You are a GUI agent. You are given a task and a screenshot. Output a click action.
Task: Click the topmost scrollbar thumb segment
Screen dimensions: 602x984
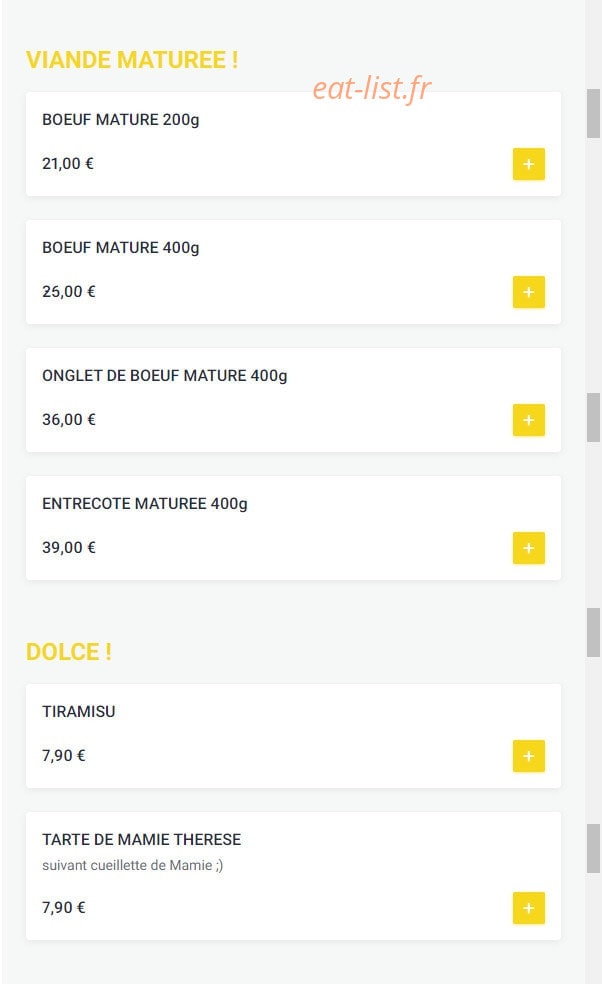tap(593, 114)
